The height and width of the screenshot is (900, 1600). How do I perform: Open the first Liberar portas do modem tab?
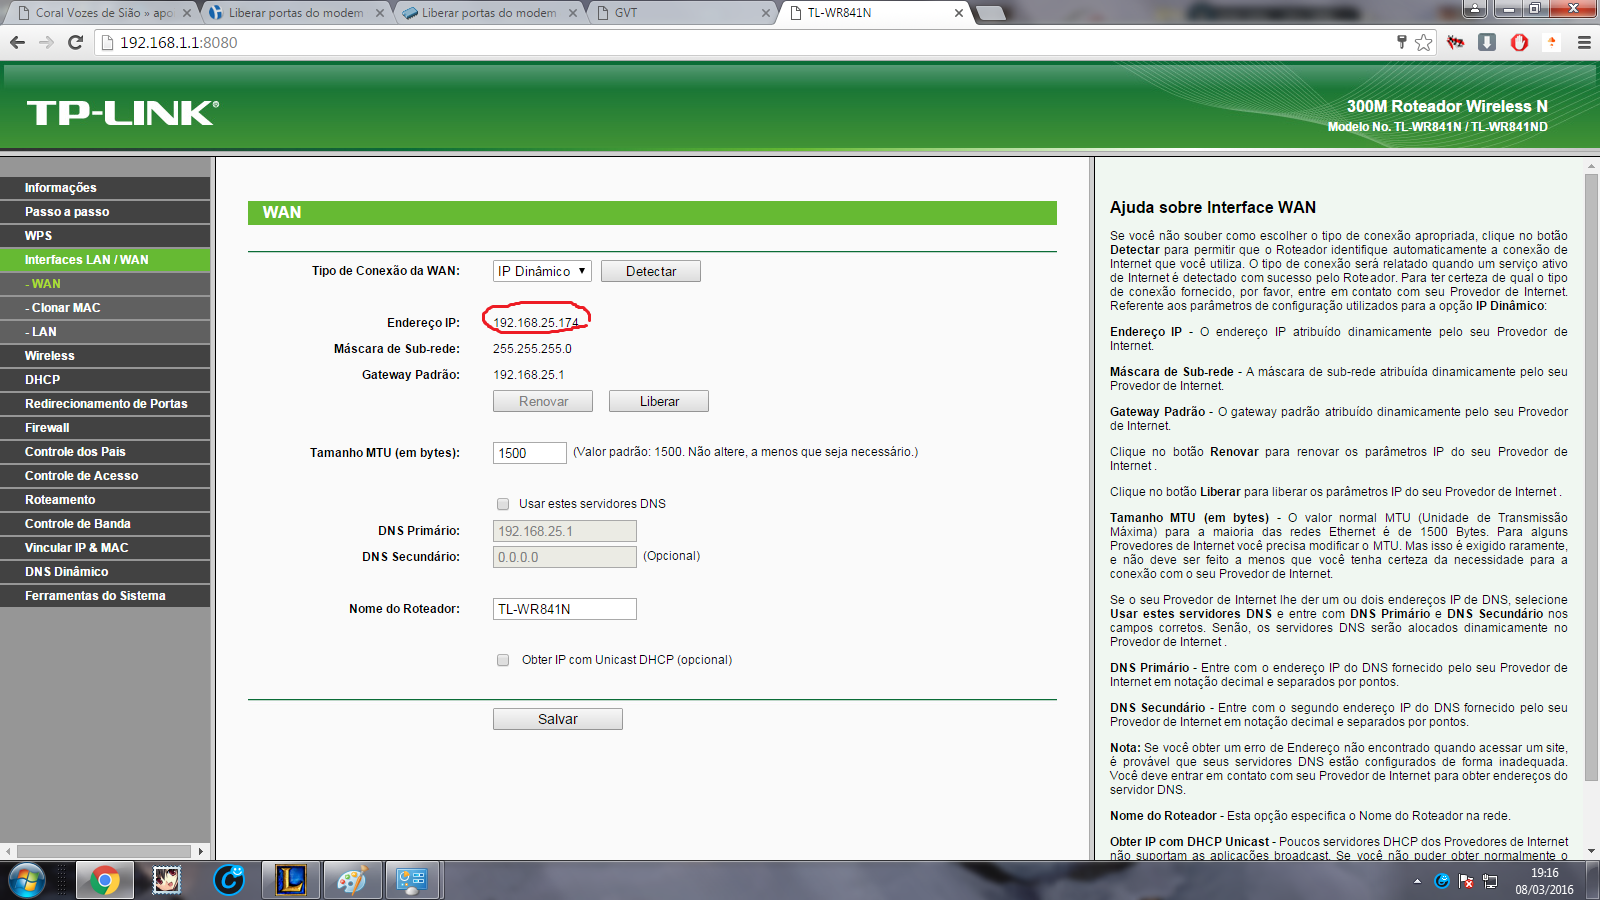[295, 13]
